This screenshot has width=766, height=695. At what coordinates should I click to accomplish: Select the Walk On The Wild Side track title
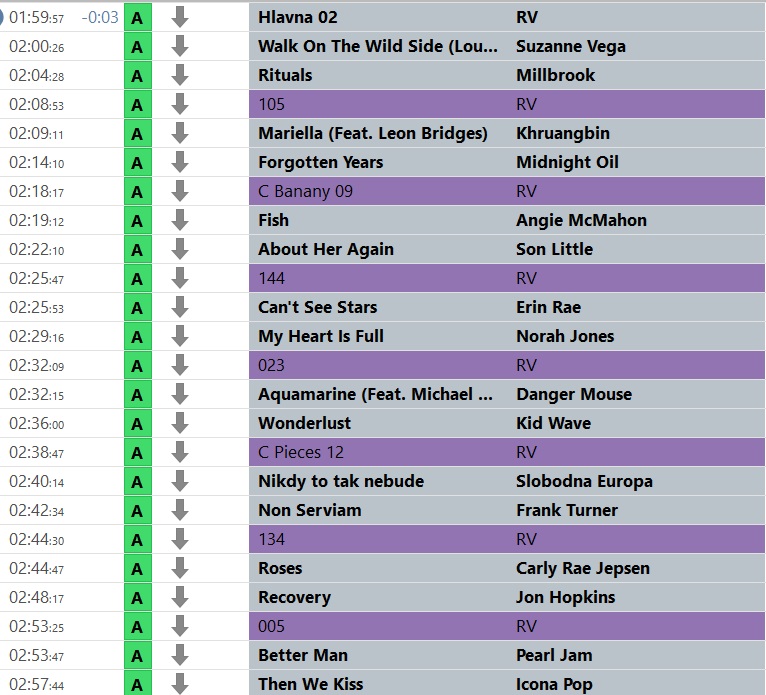[x=378, y=46]
